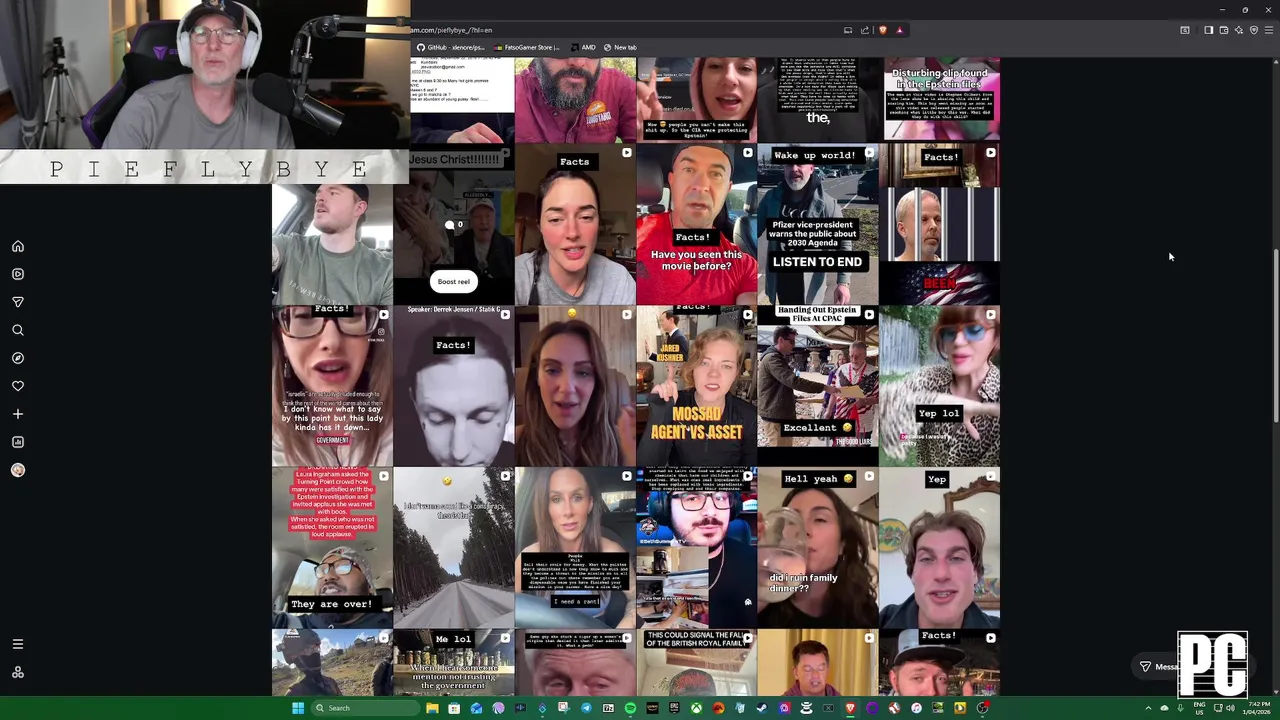Open the Meta apps icon
Image resolution: width=1280 pixels, height=720 pixels.
(18, 672)
